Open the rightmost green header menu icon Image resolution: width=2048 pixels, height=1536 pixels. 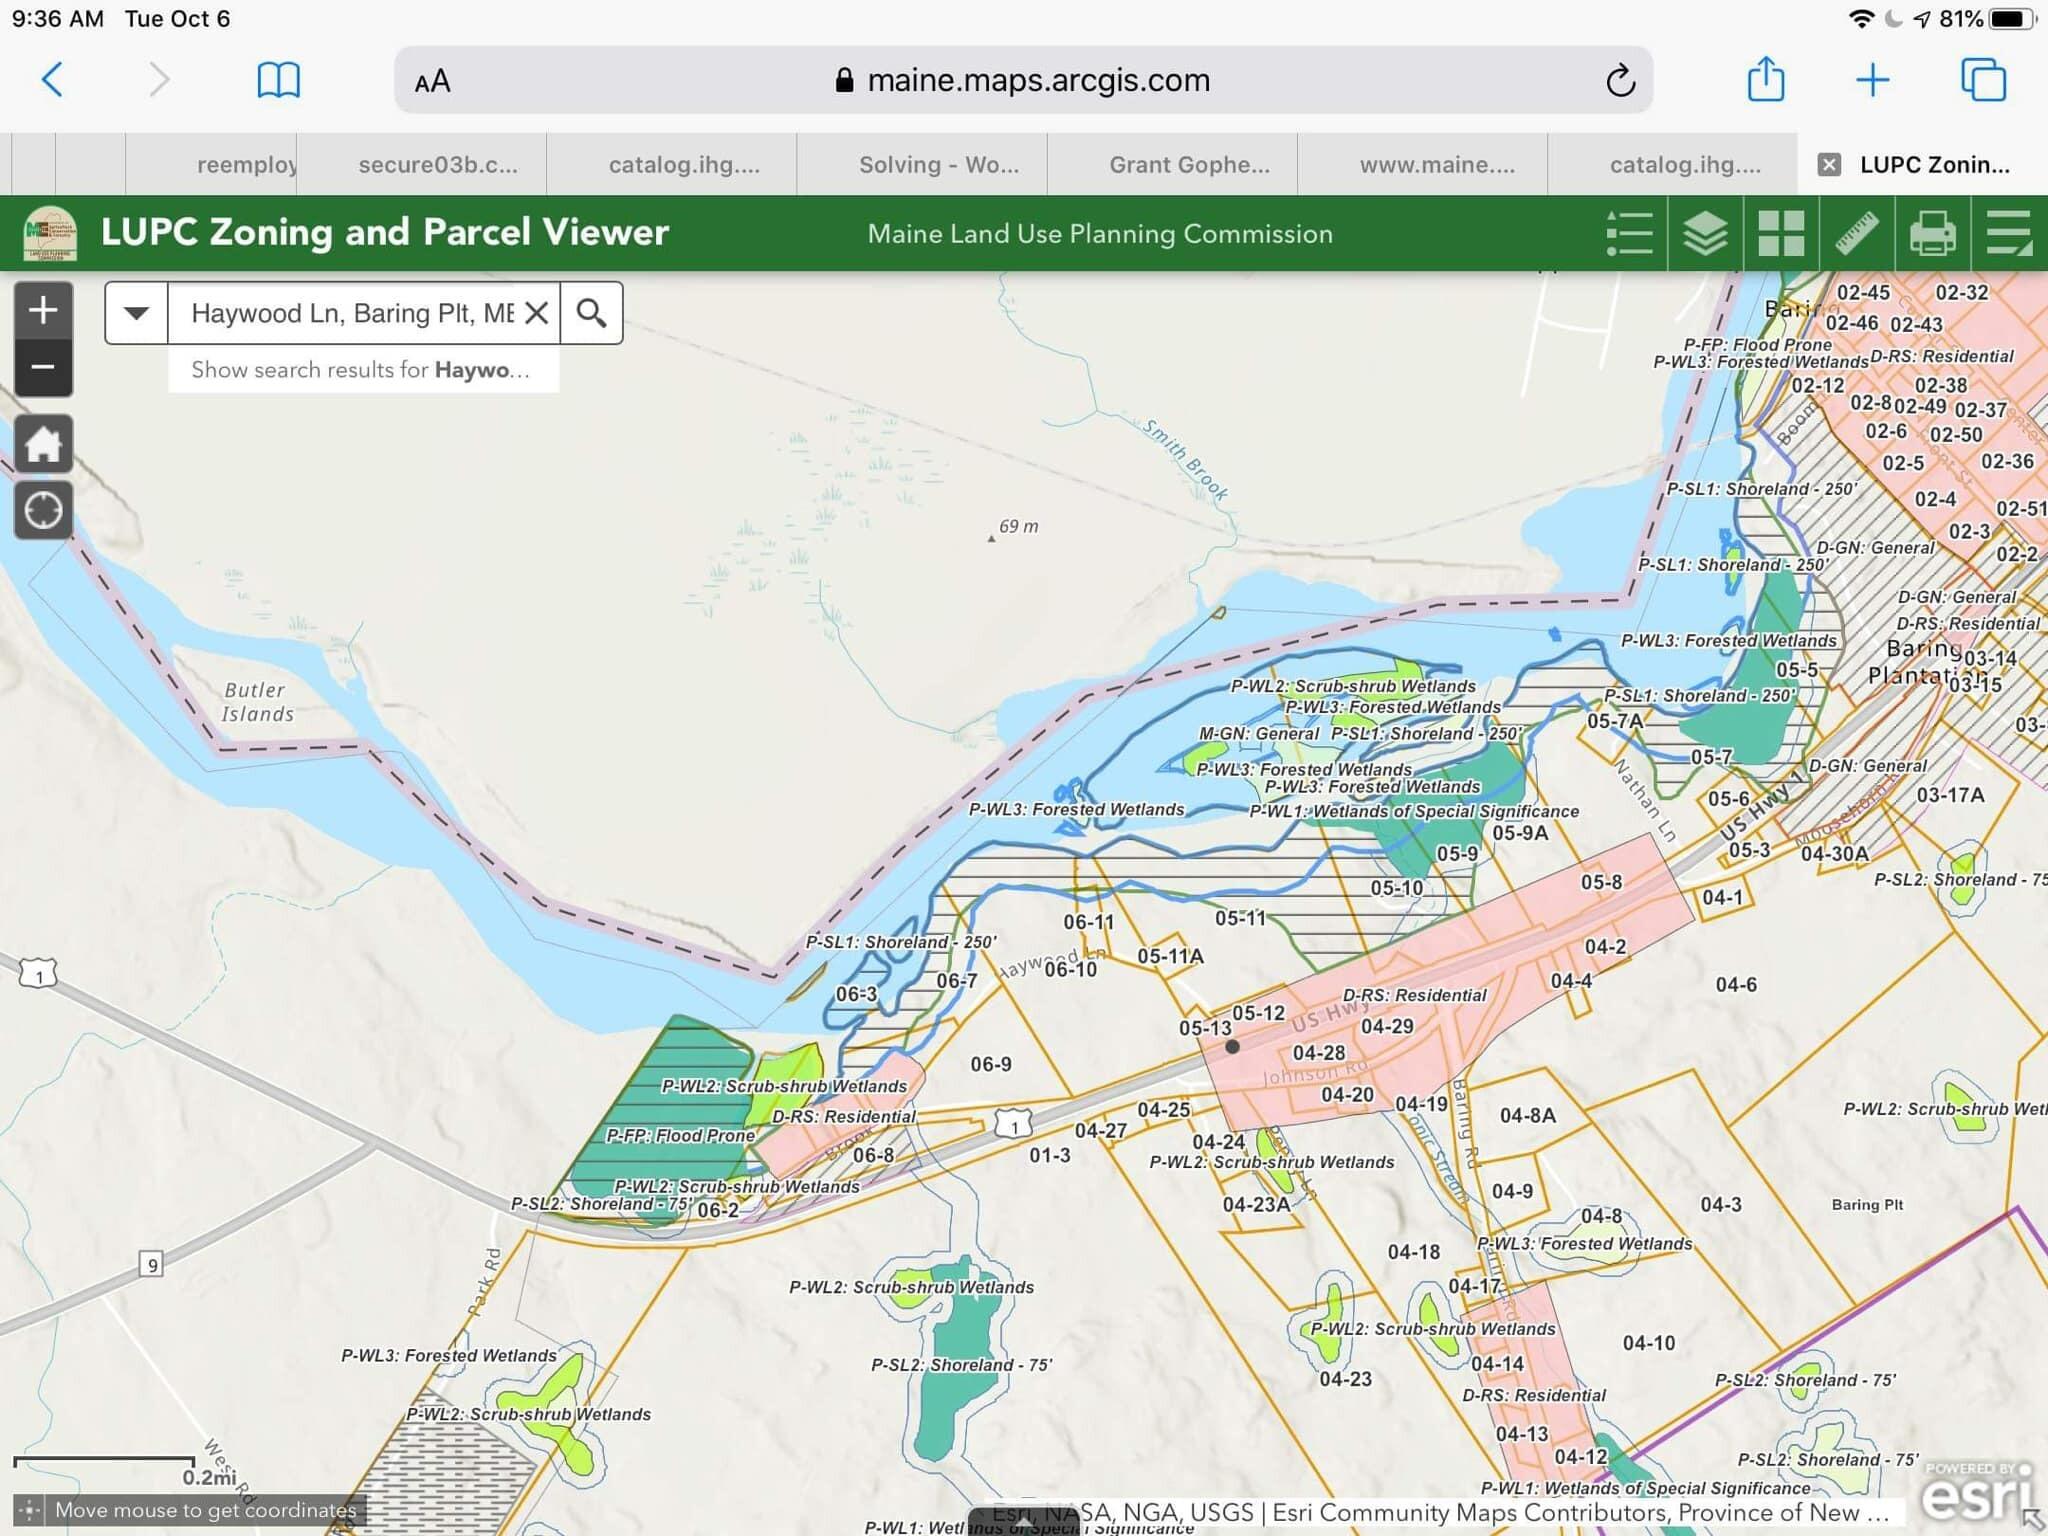(2008, 233)
